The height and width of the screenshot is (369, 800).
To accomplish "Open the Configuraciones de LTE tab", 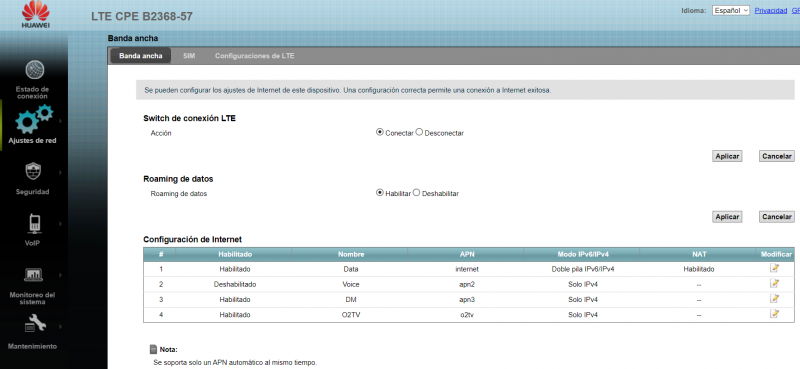I will click(x=255, y=56).
